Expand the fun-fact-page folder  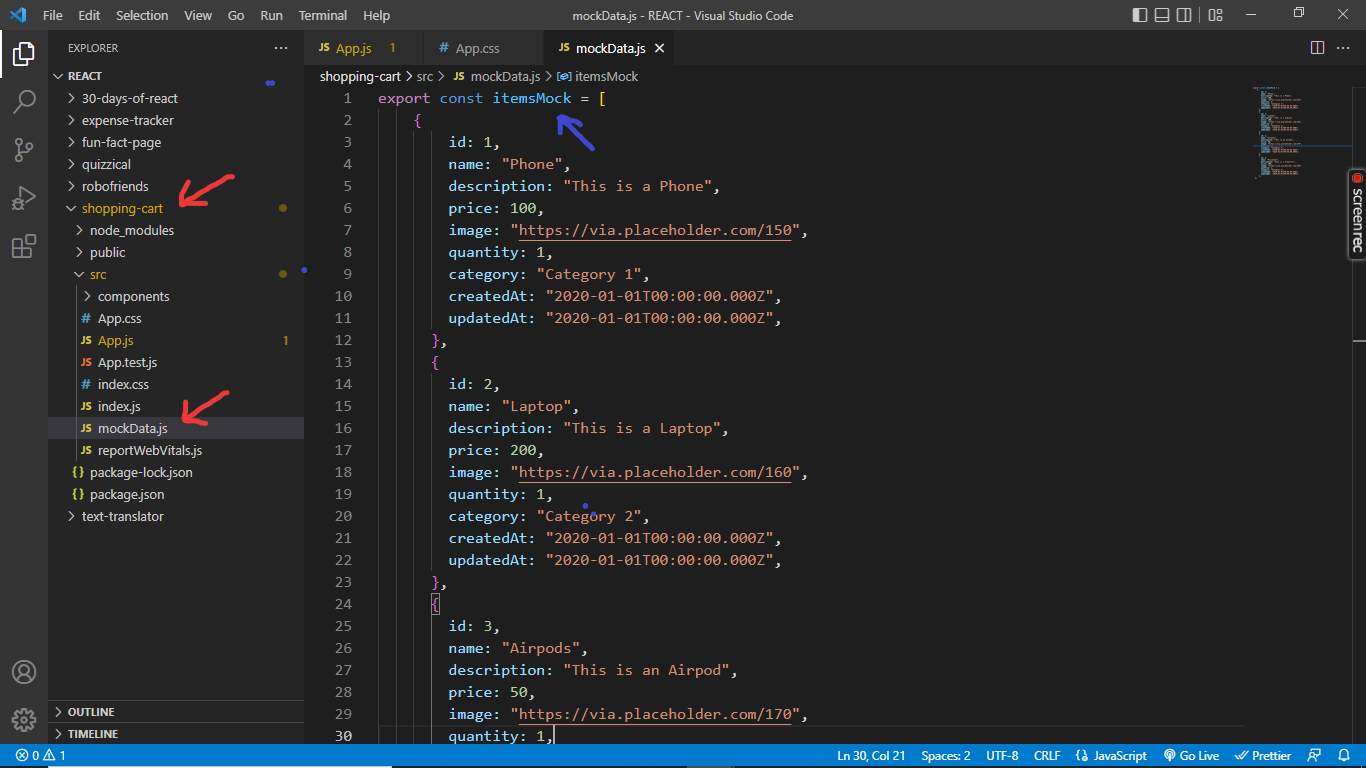pos(176,142)
